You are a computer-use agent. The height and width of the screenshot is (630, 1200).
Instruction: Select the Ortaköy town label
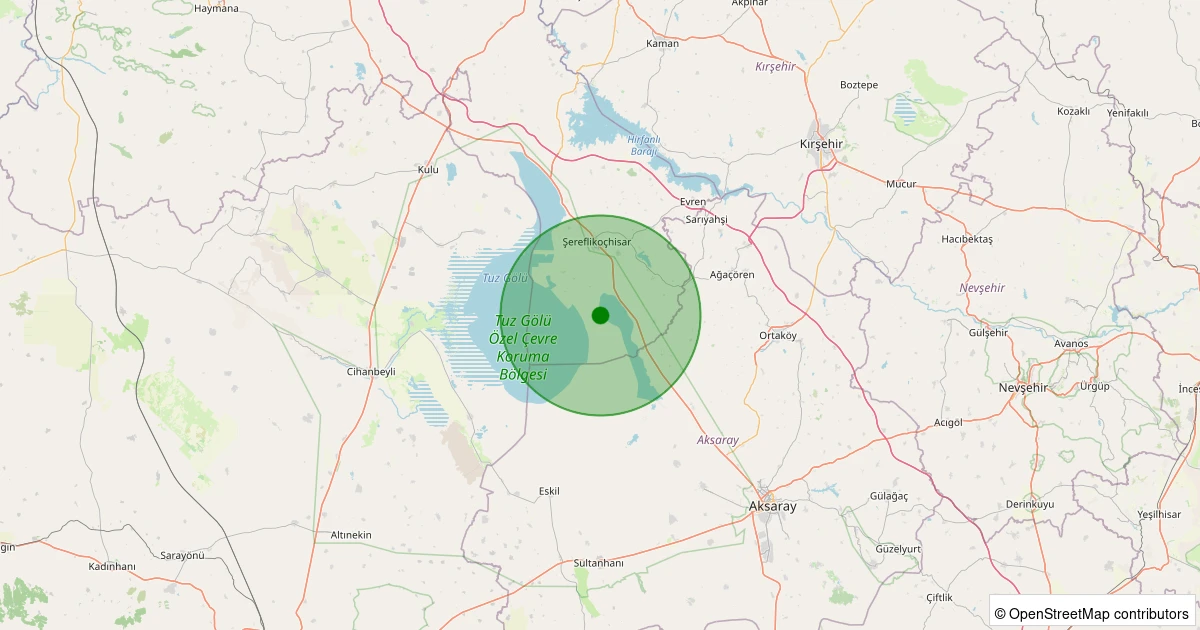[778, 335]
